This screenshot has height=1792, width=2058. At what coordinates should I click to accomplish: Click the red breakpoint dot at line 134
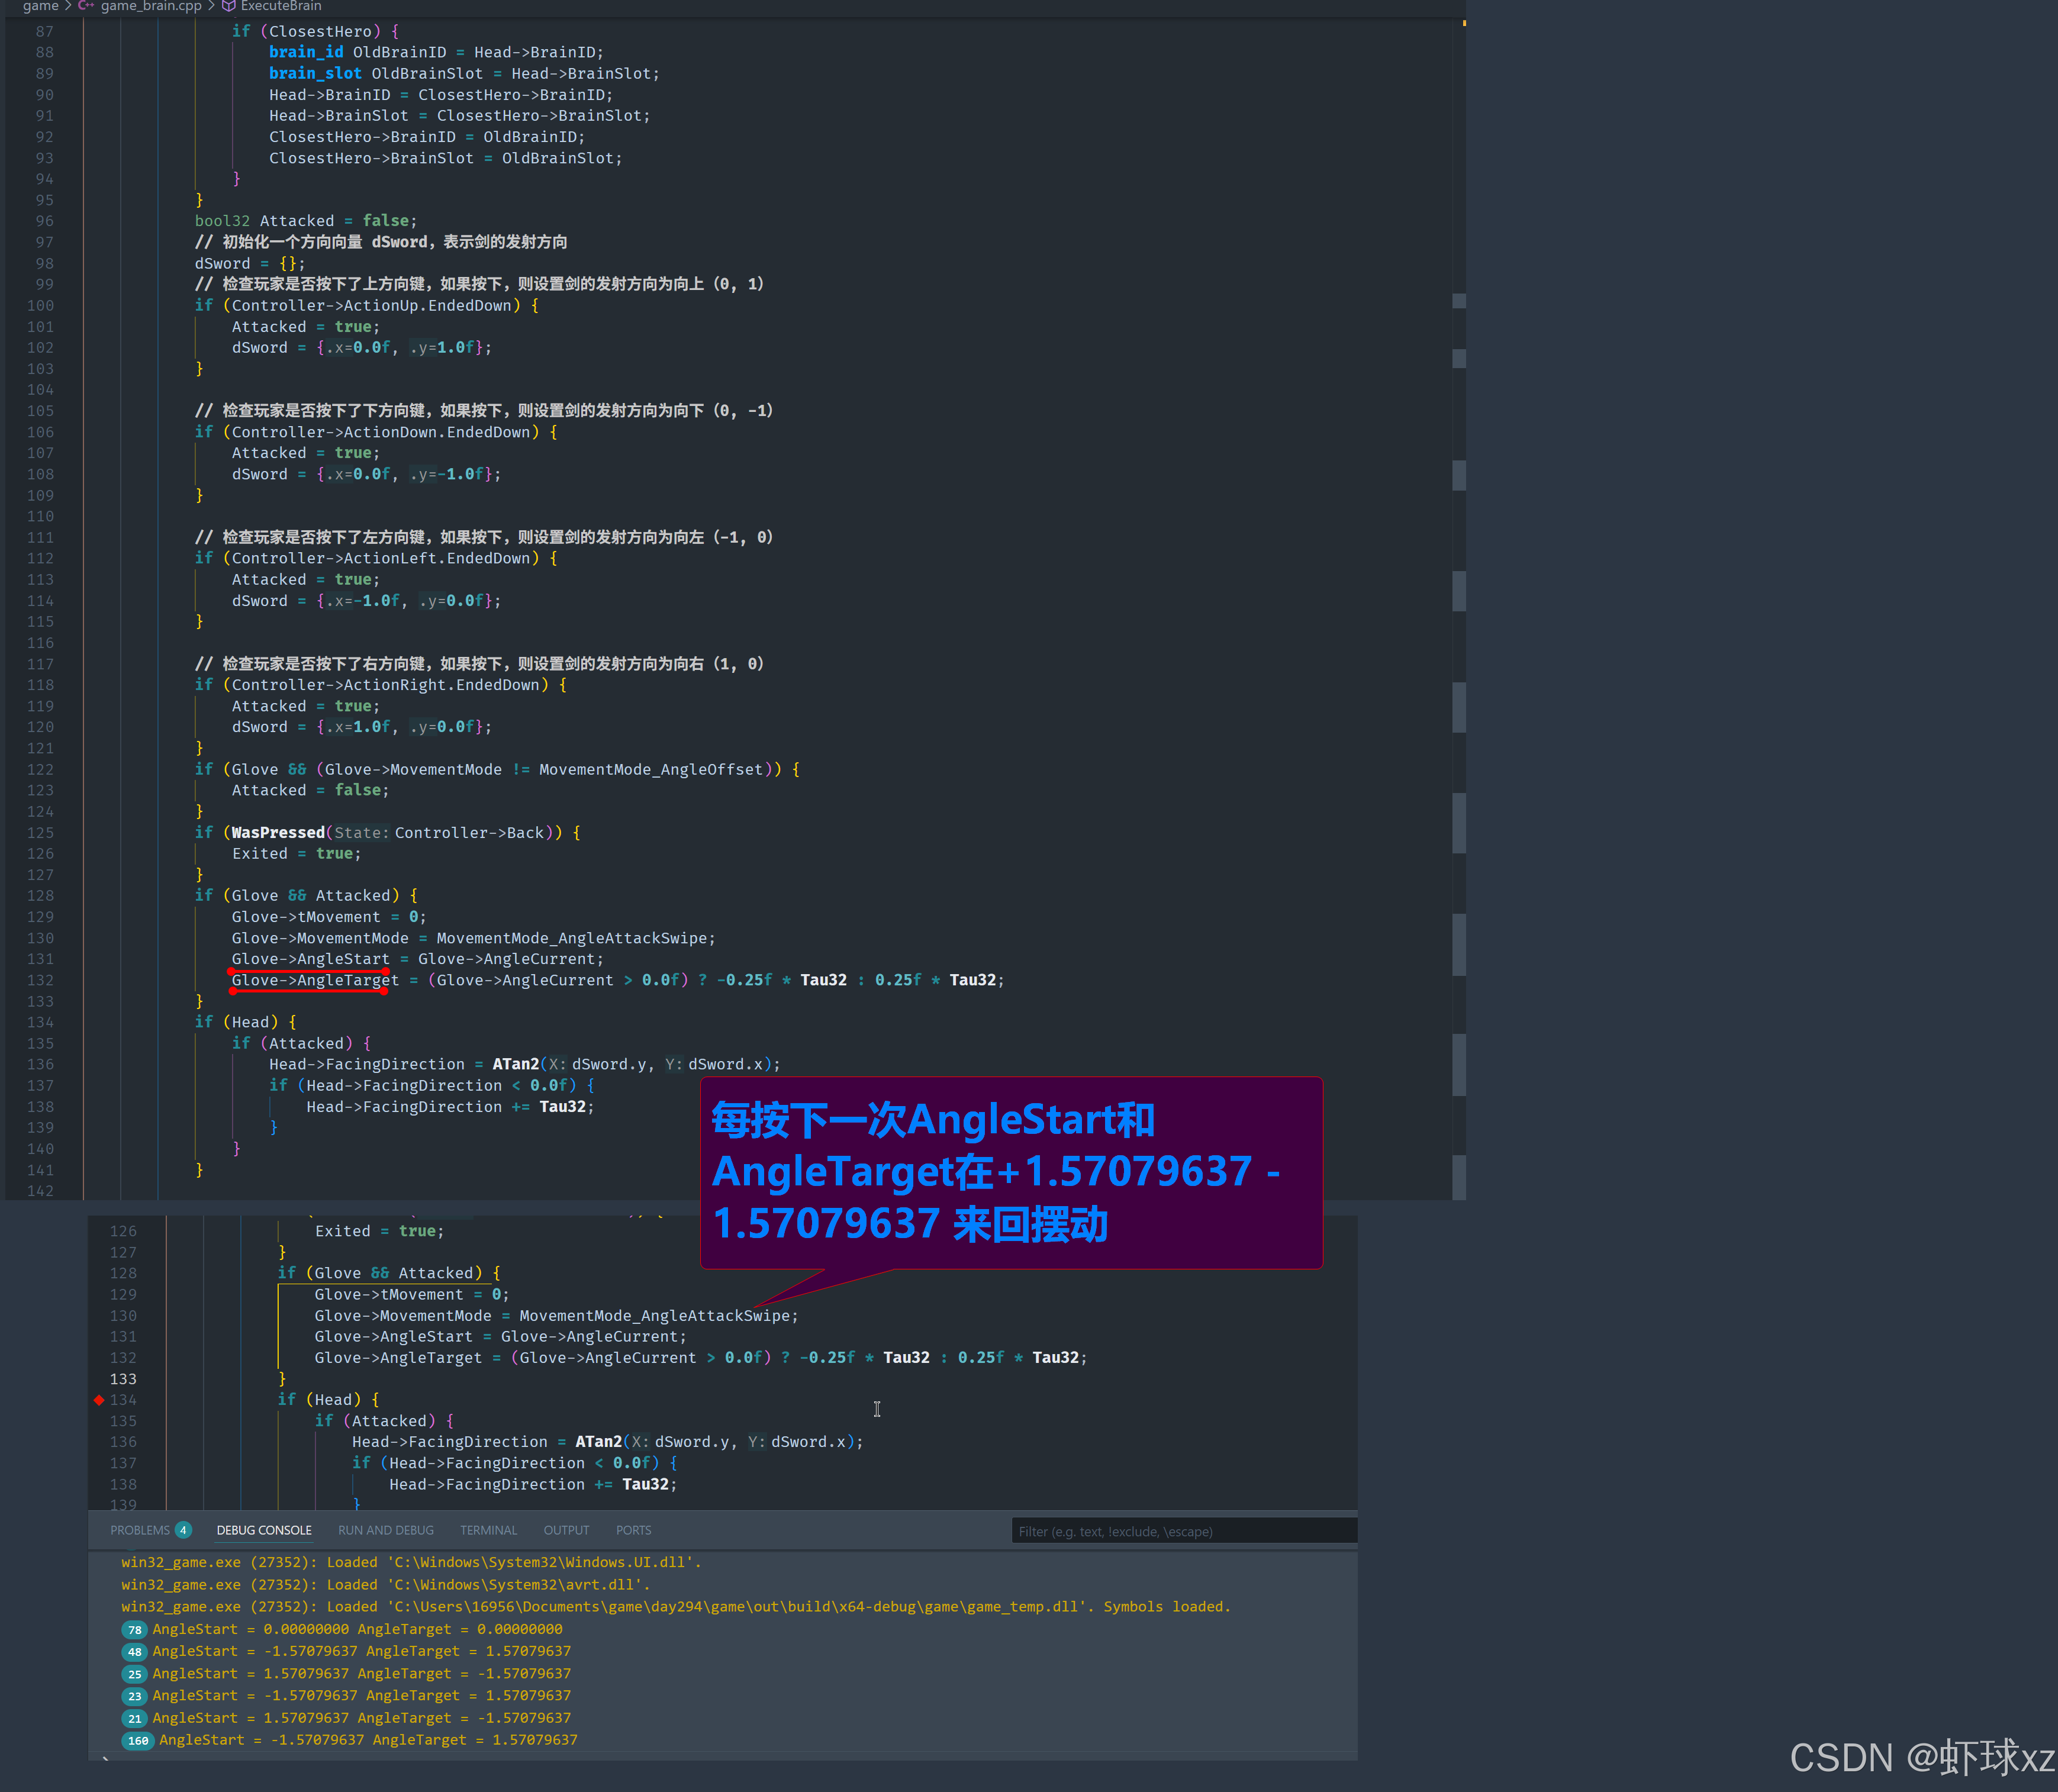pyautogui.click(x=99, y=1400)
